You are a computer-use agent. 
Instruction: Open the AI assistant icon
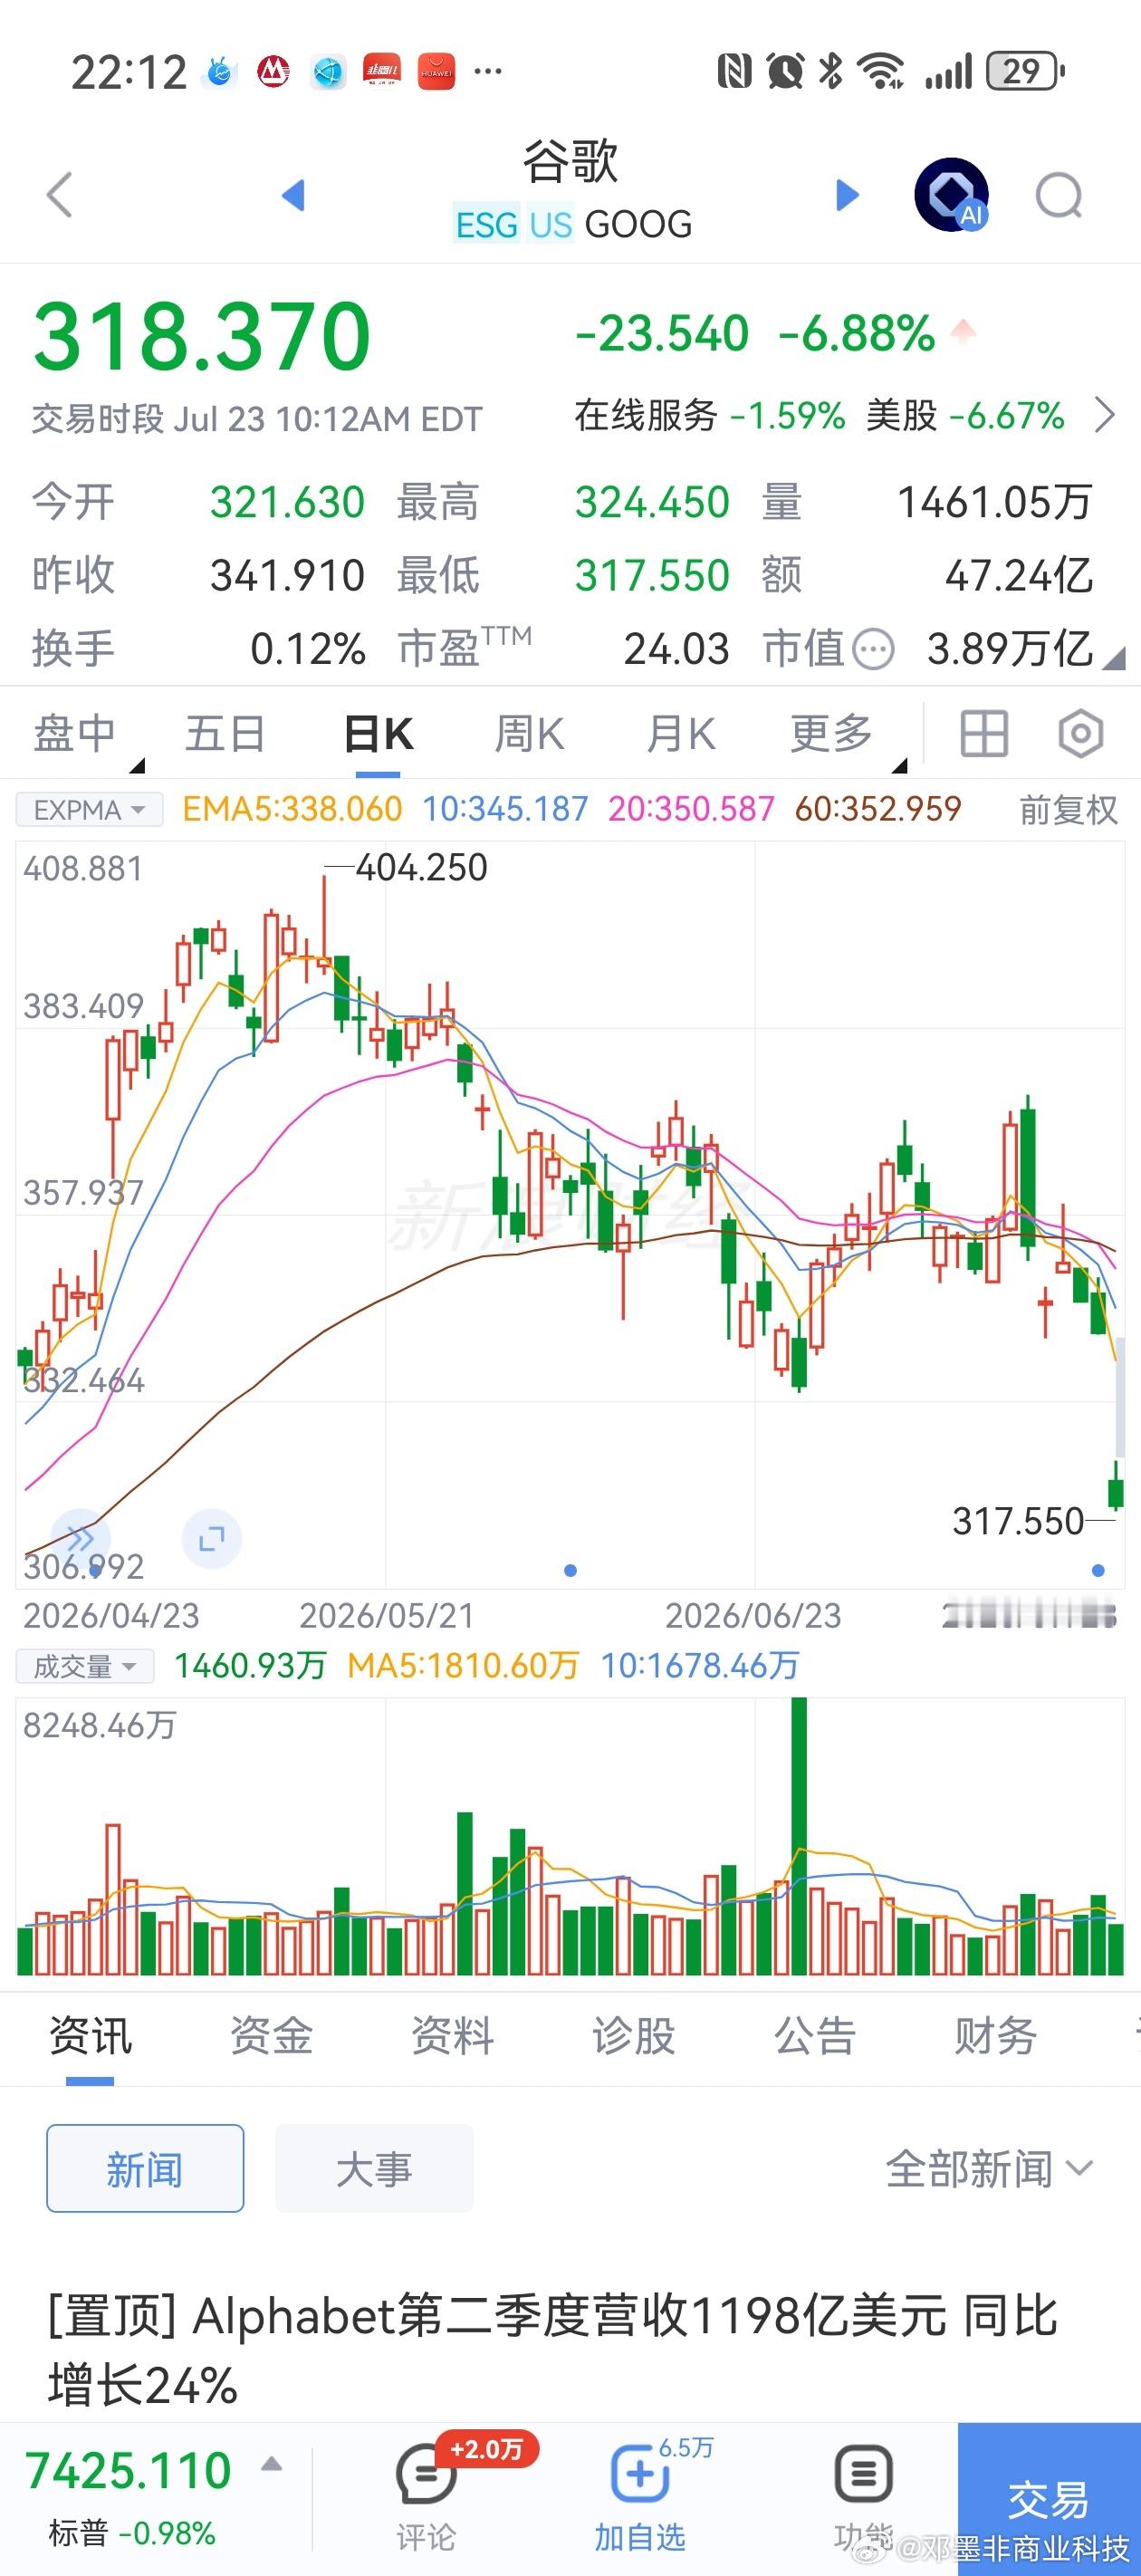tap(952, 194)
